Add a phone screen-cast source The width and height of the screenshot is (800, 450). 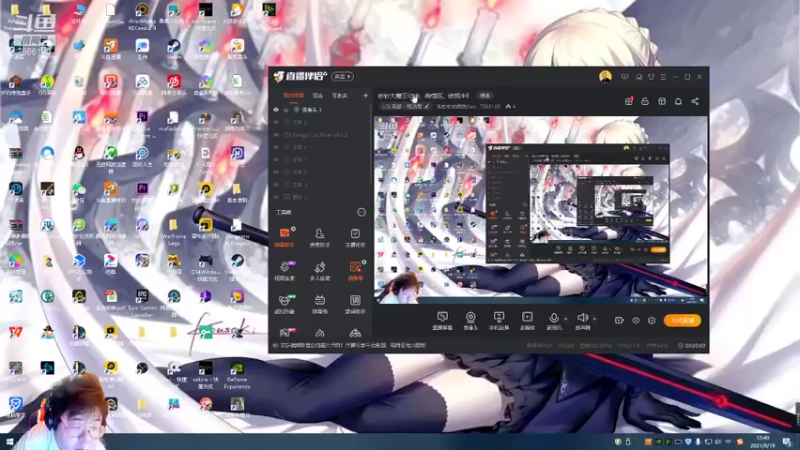pyautogui.click(x=499, y=320)
